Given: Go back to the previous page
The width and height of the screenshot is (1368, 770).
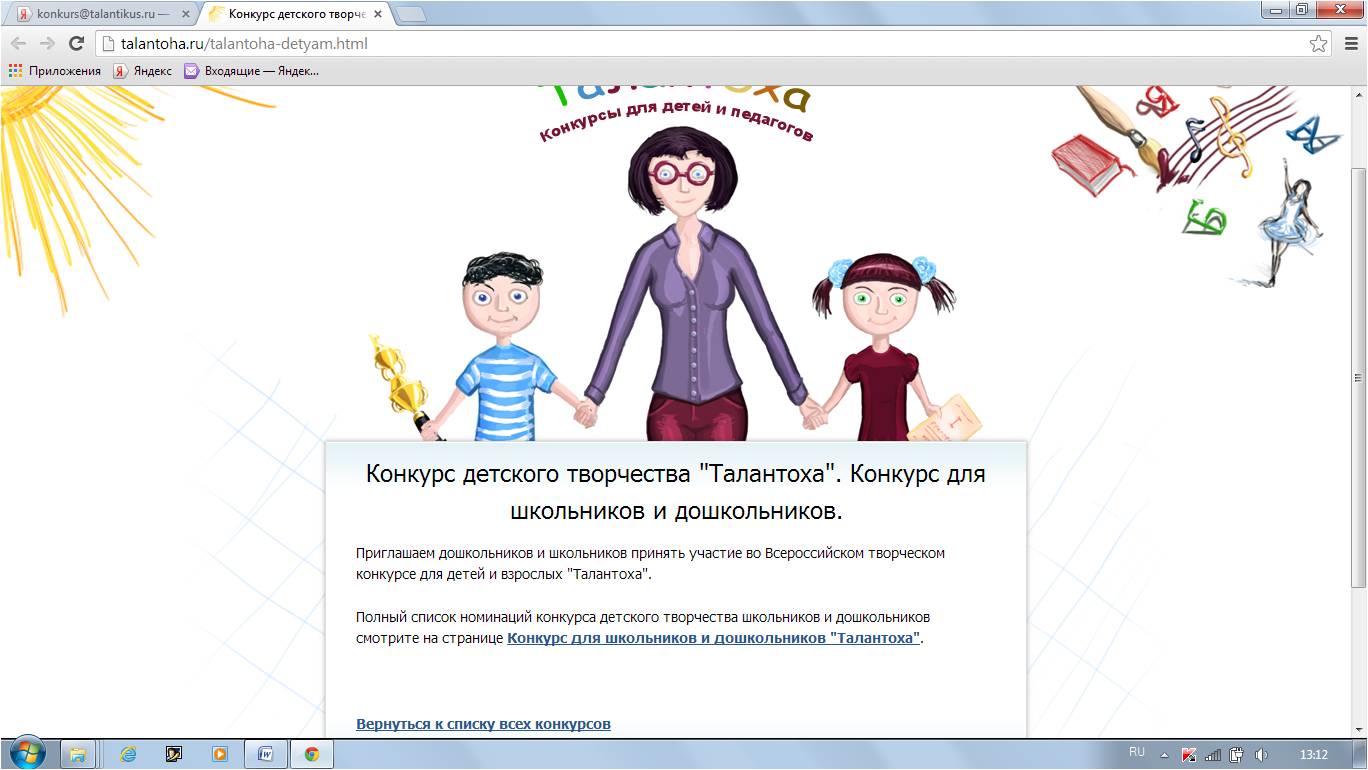Looking at the screenshot, I should point(18,44).
